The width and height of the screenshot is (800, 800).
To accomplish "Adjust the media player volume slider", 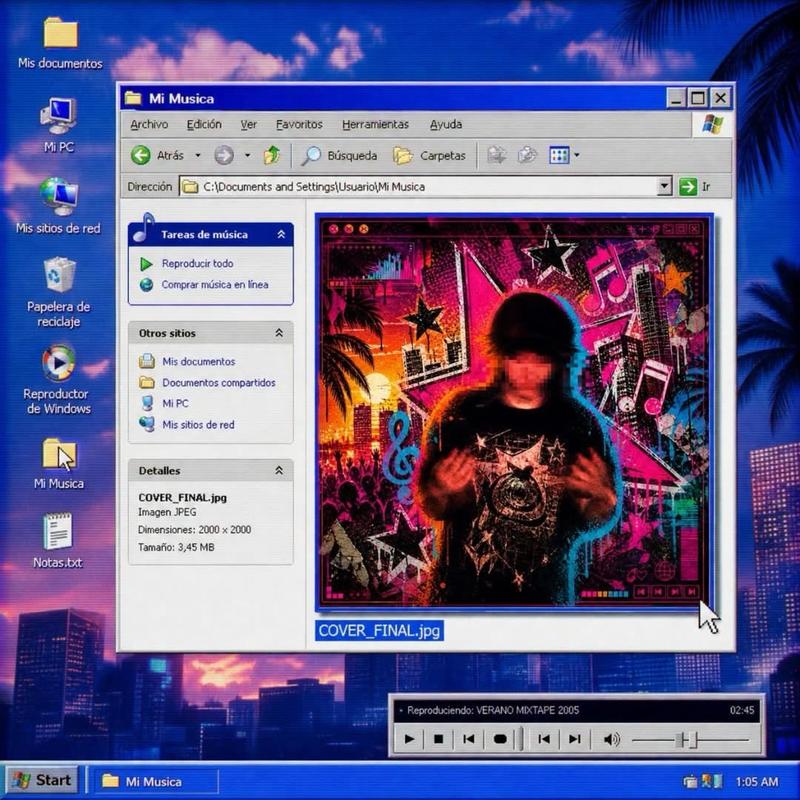I will (690, 739).
